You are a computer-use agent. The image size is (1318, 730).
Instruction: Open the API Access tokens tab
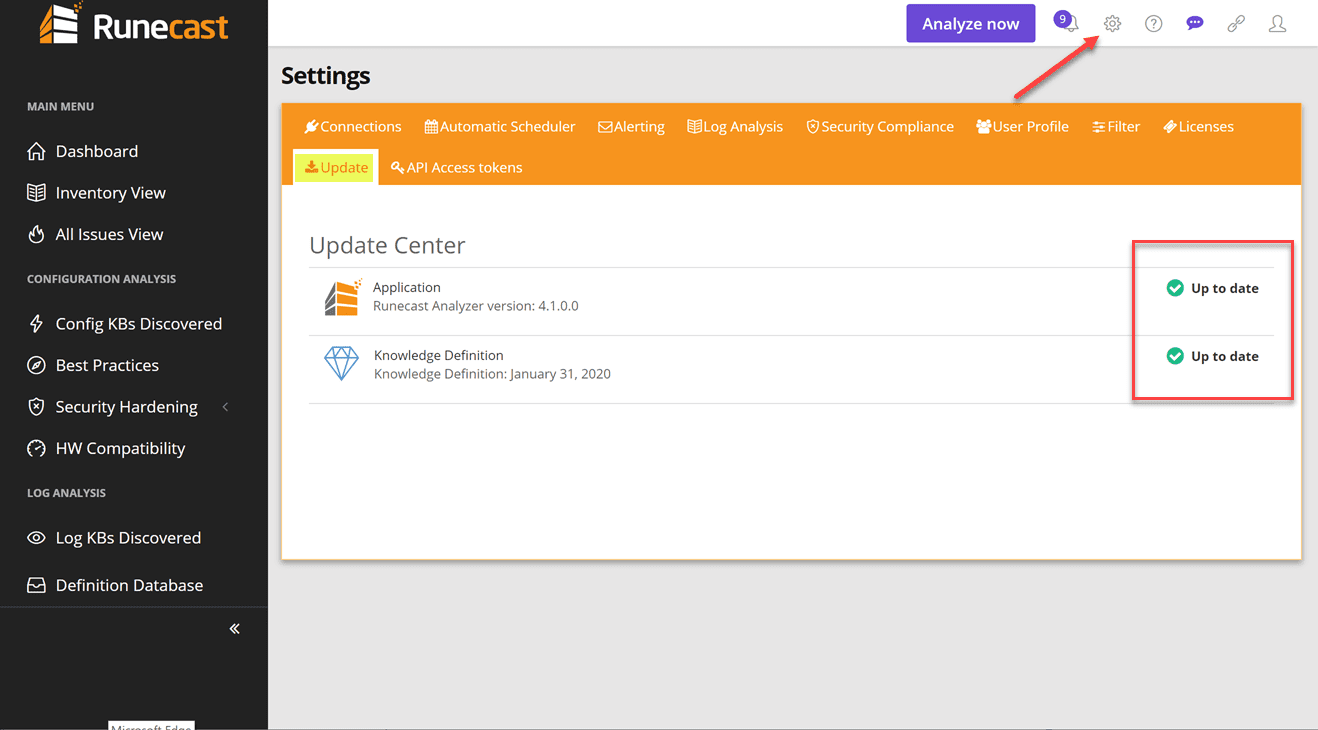pos(457,168)
